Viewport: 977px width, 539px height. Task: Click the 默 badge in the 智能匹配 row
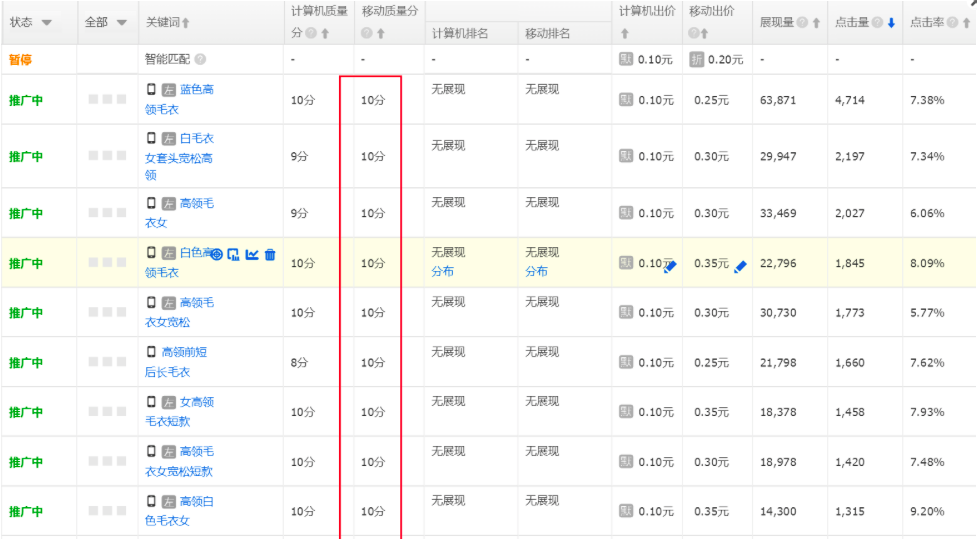click(626, 60)
